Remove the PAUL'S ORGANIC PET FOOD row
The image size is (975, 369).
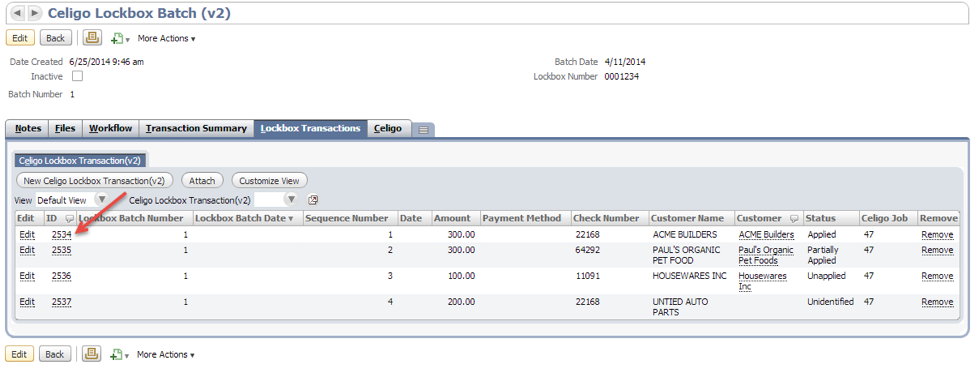(x=937, y=250)
